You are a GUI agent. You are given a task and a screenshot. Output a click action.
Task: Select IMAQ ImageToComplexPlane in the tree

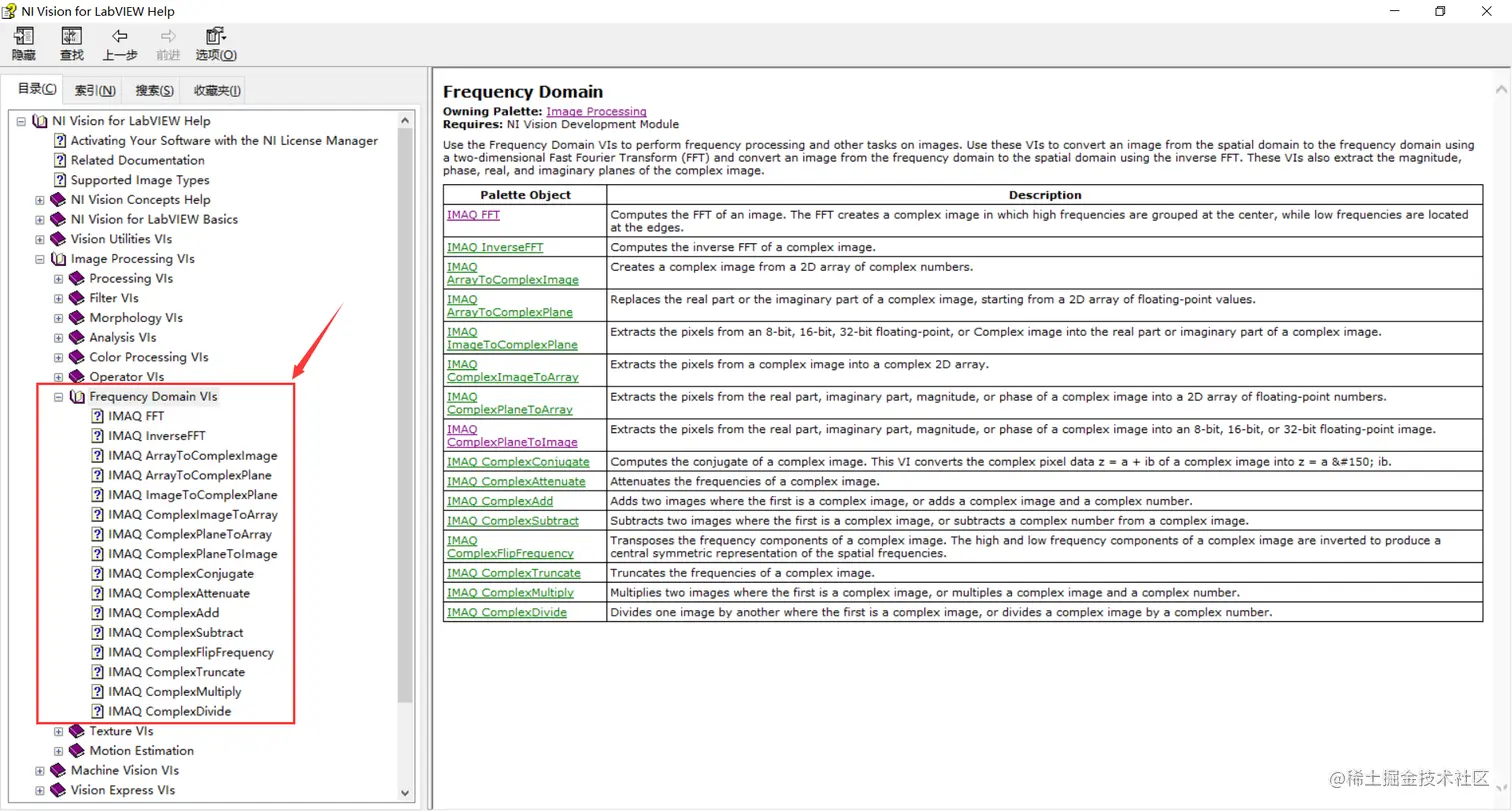coord(193,495)
